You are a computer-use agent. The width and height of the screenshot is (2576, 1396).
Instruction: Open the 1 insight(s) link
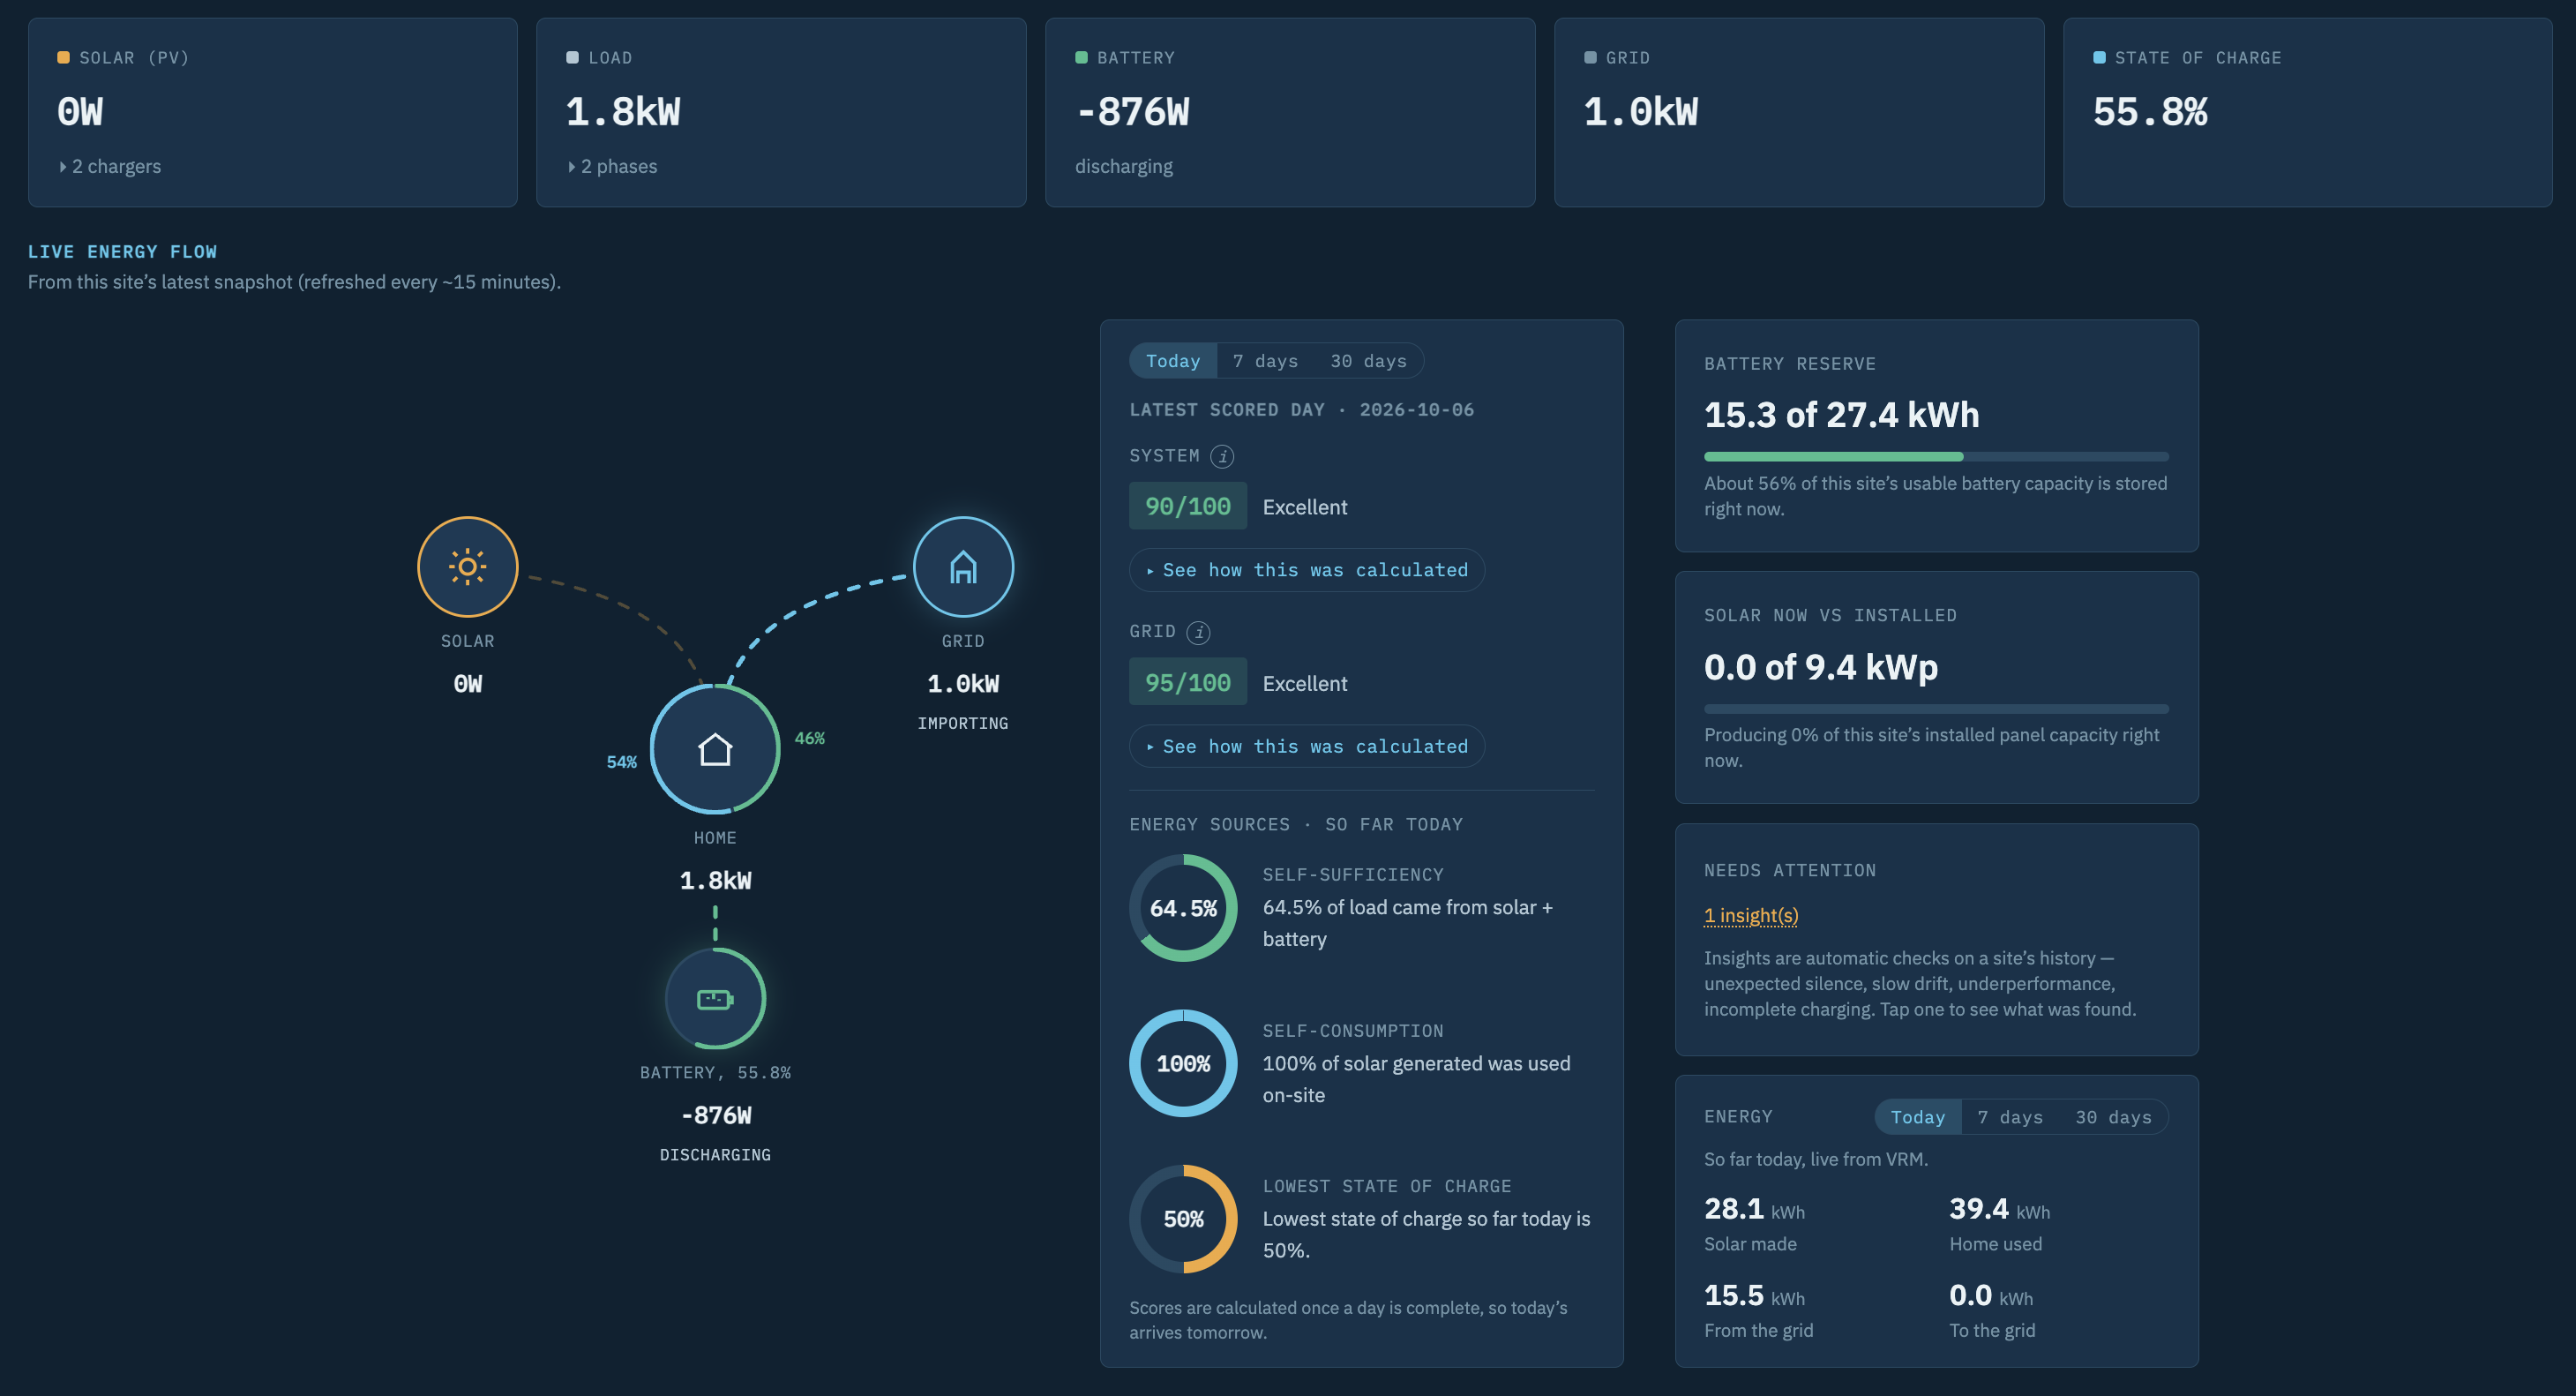[x=1750, y=915]
